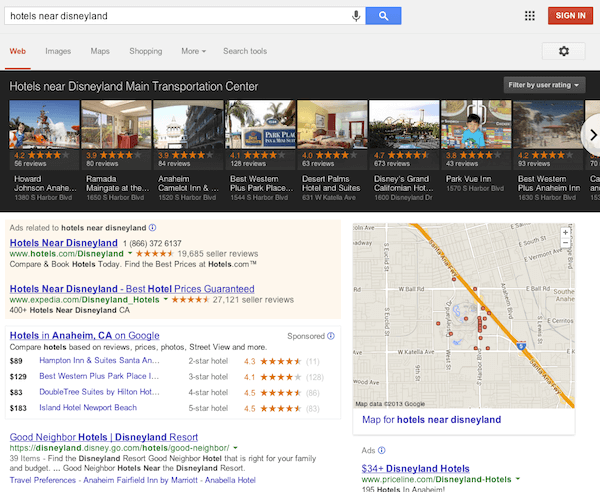The width and height of the screenshot is (600, 492).
Task: Open the Google apps grid icon
Action: 529,15
